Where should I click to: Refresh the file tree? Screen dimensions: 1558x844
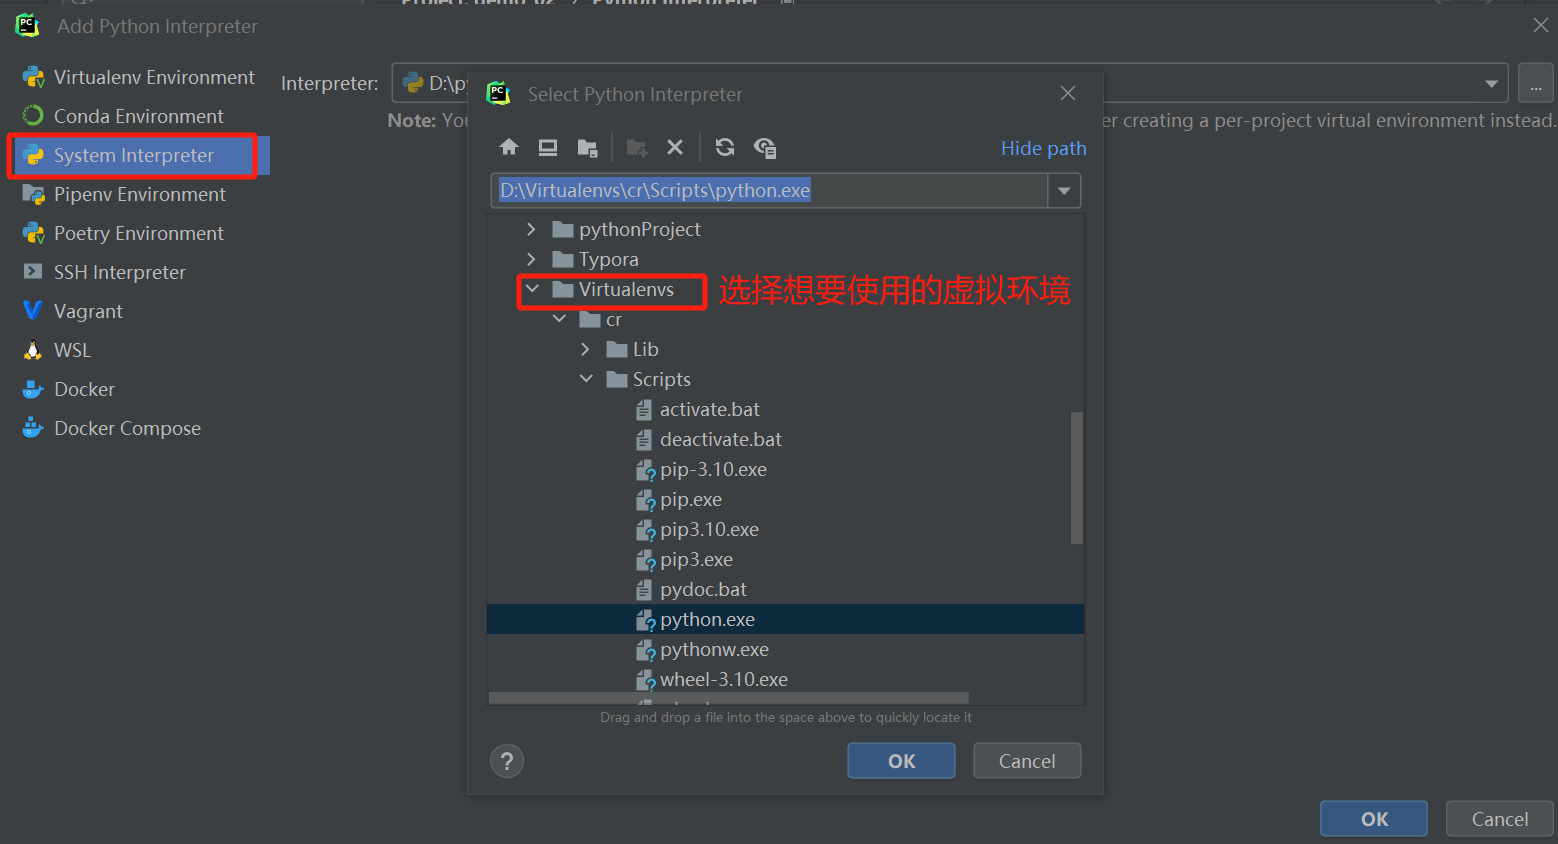(x=725, y=148)
